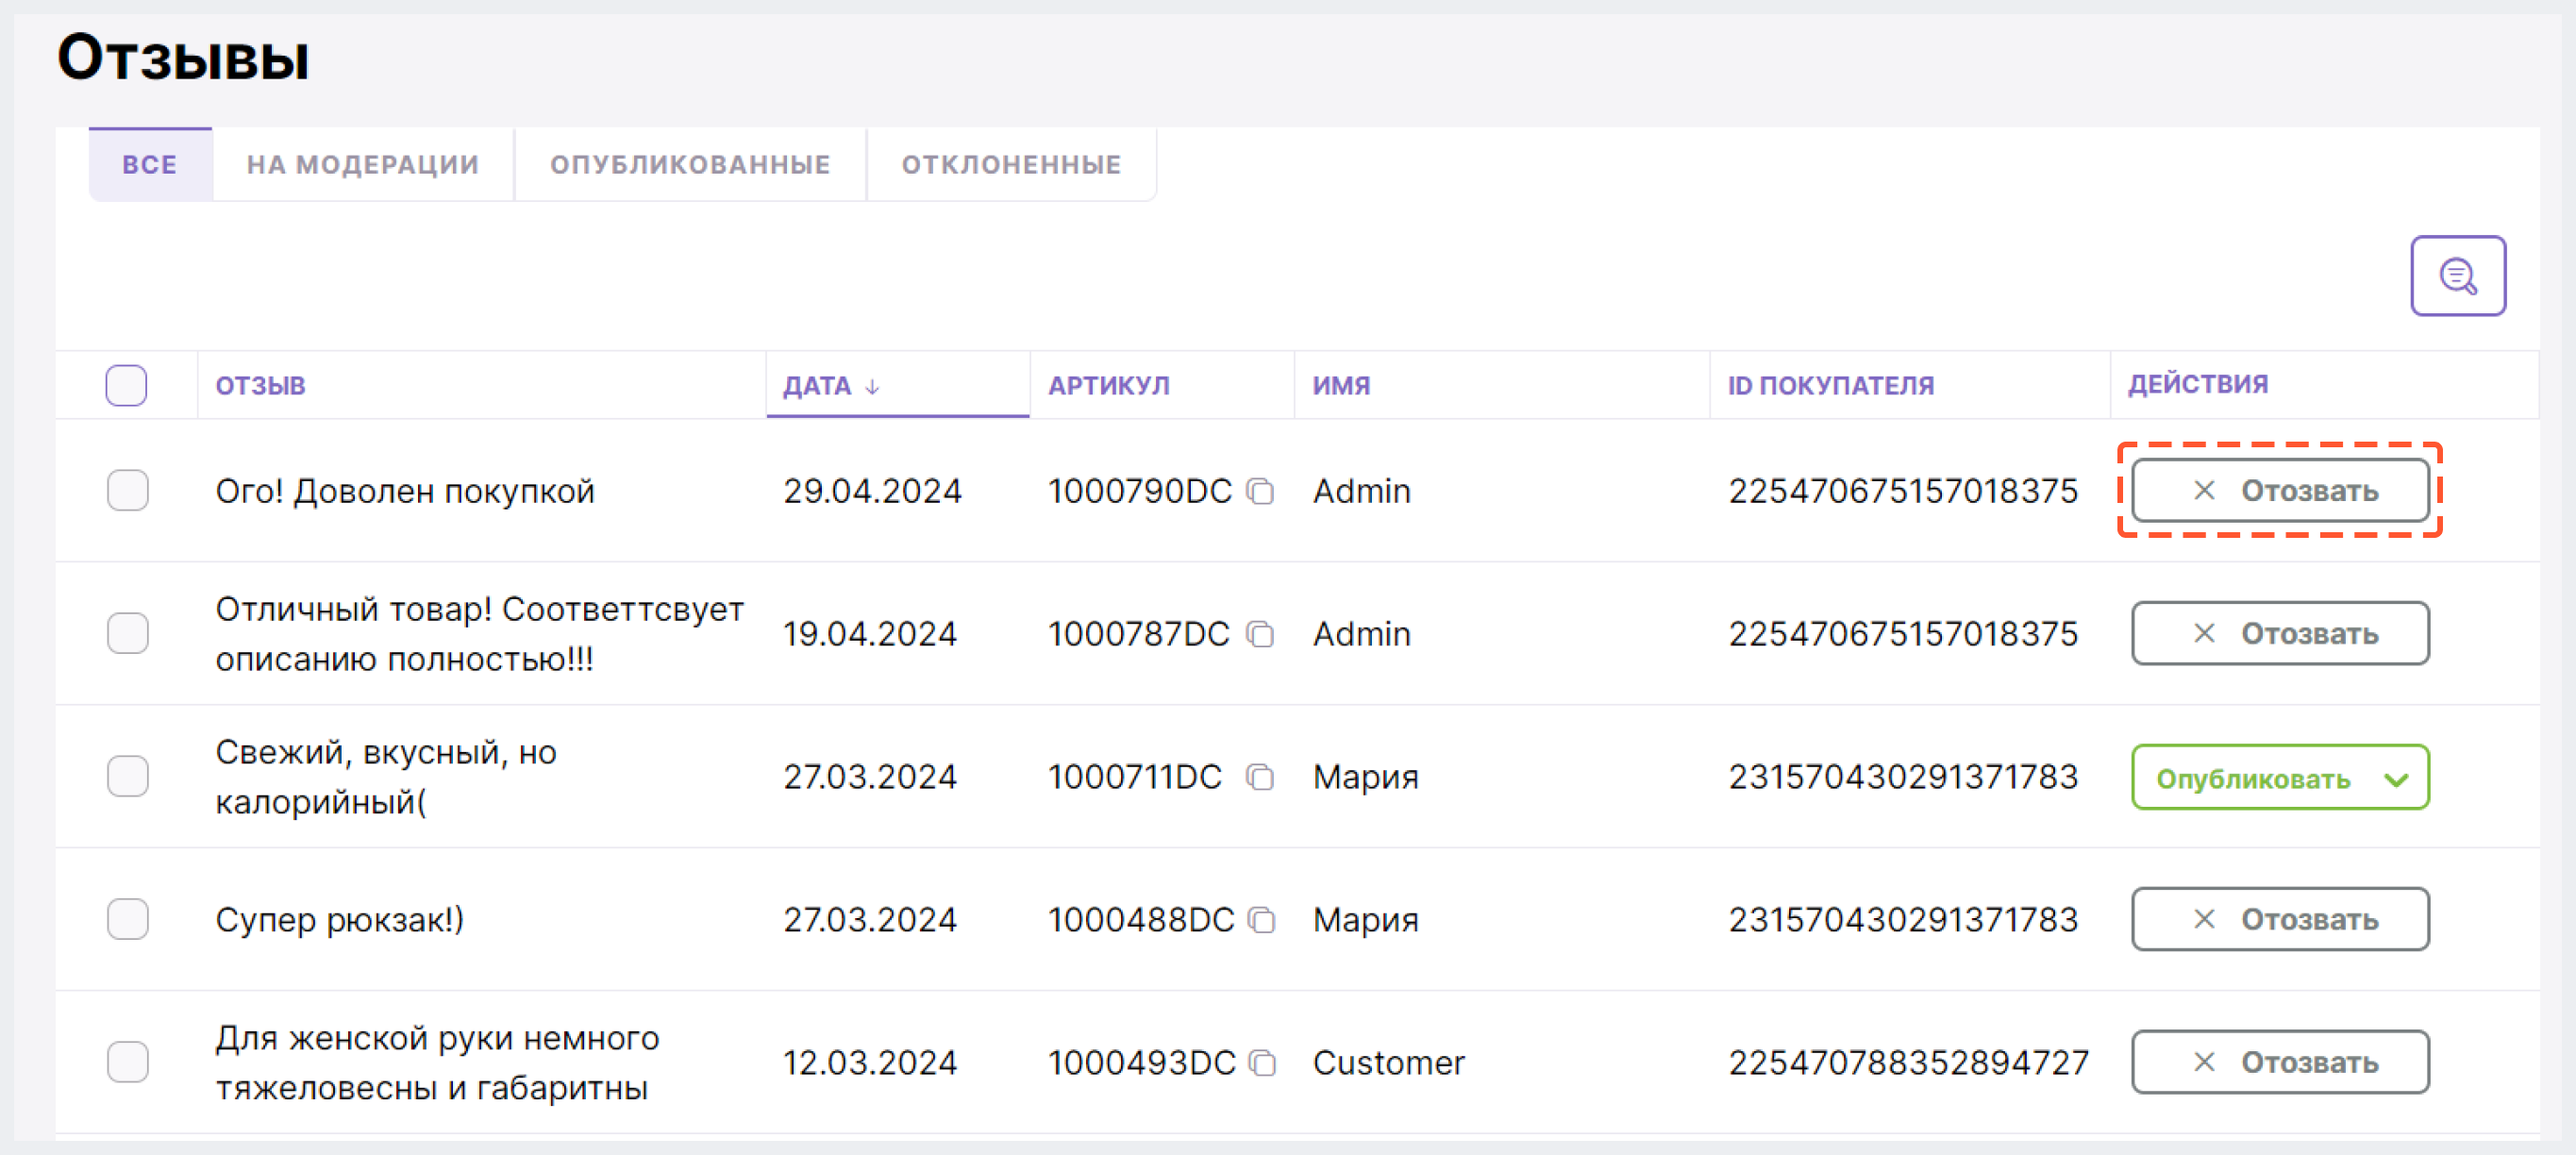Toggle the select-all reviews checkbox in header
2576x1155 pixels.
click(x=126, y=385)
